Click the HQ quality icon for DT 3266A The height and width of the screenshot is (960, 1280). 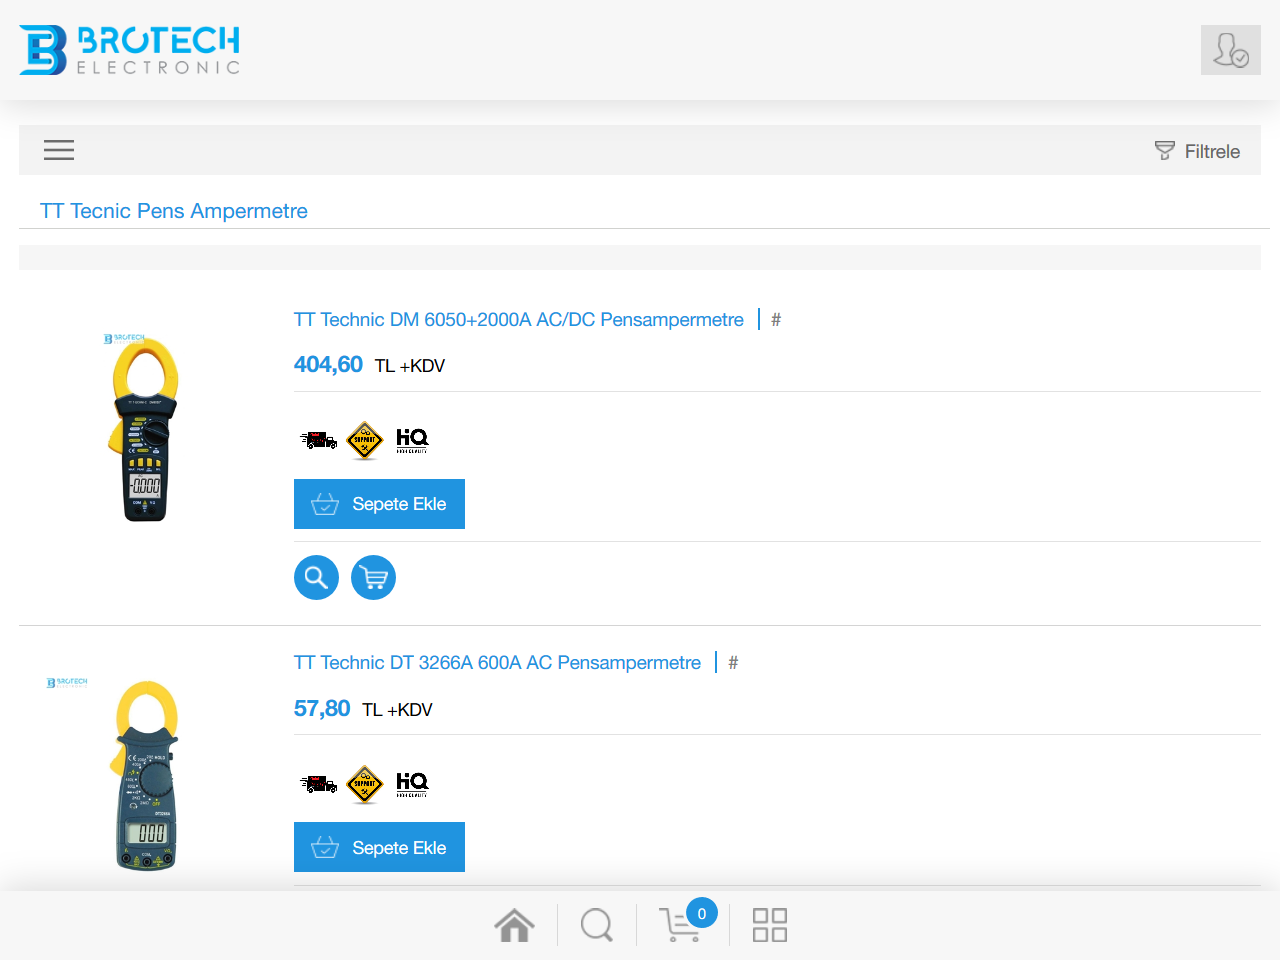412,784
